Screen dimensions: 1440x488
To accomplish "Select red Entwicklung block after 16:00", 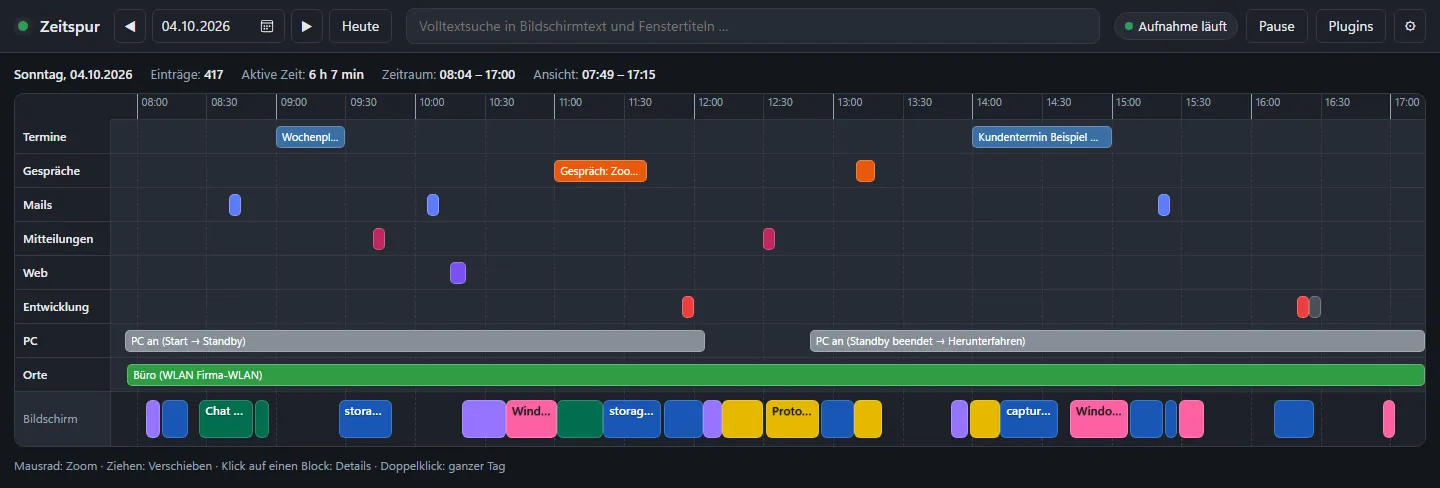I will click(x=1303, y=307).
